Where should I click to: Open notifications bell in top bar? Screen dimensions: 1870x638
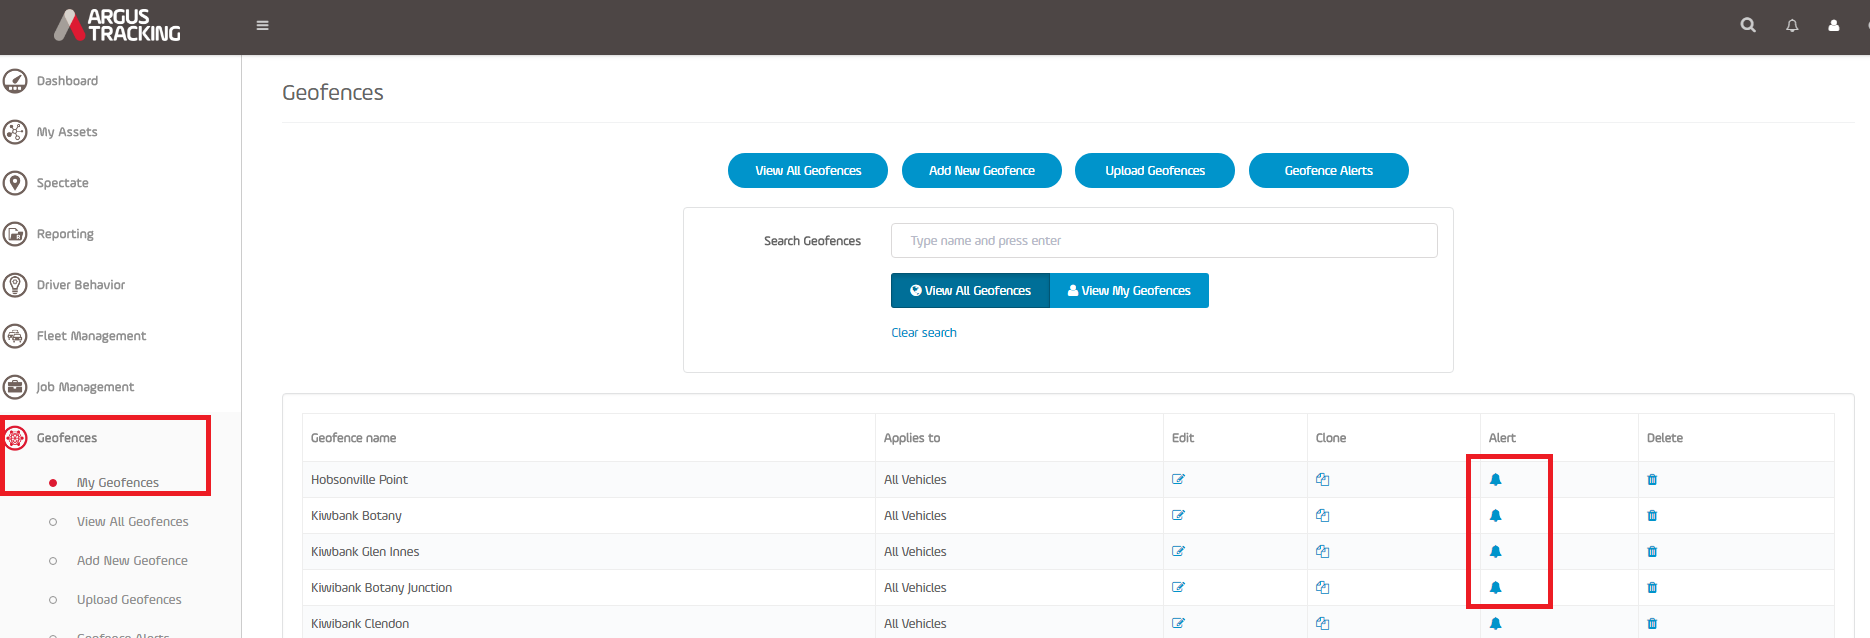point(1792,26)
